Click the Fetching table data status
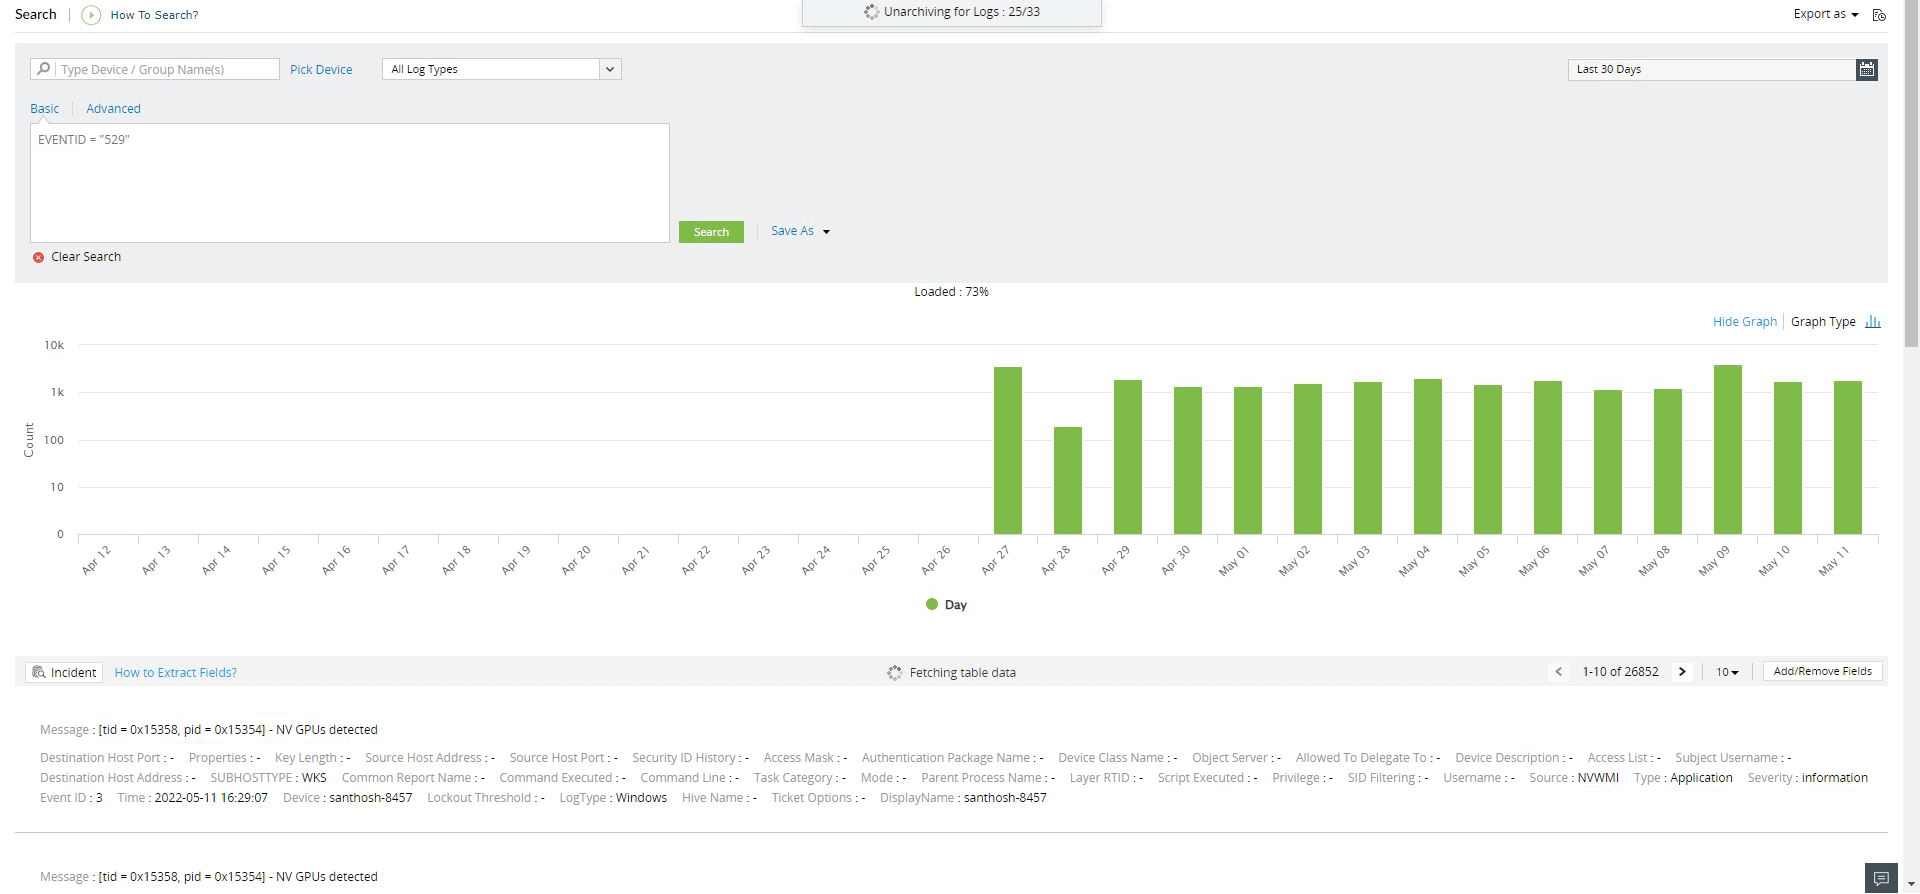Screen dimensions: 1920x894 point(962,673)
